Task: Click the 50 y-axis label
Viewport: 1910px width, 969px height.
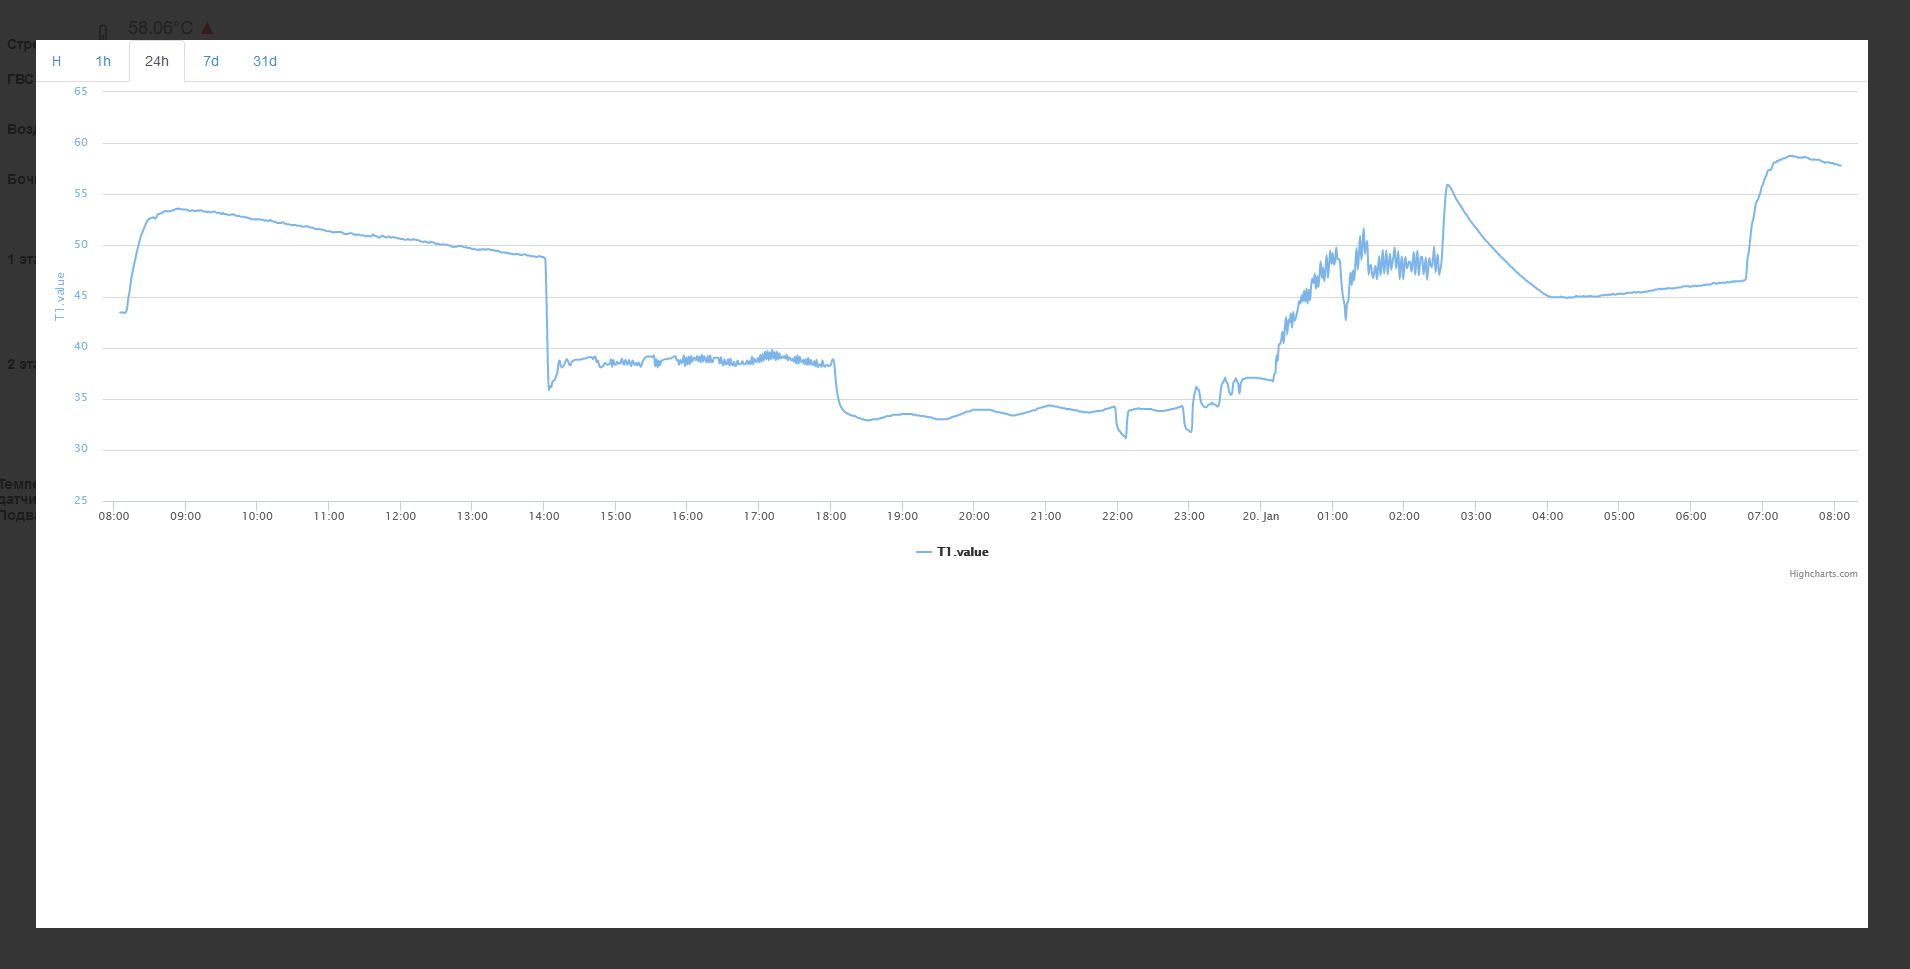Action: click(x=81, y=244)
